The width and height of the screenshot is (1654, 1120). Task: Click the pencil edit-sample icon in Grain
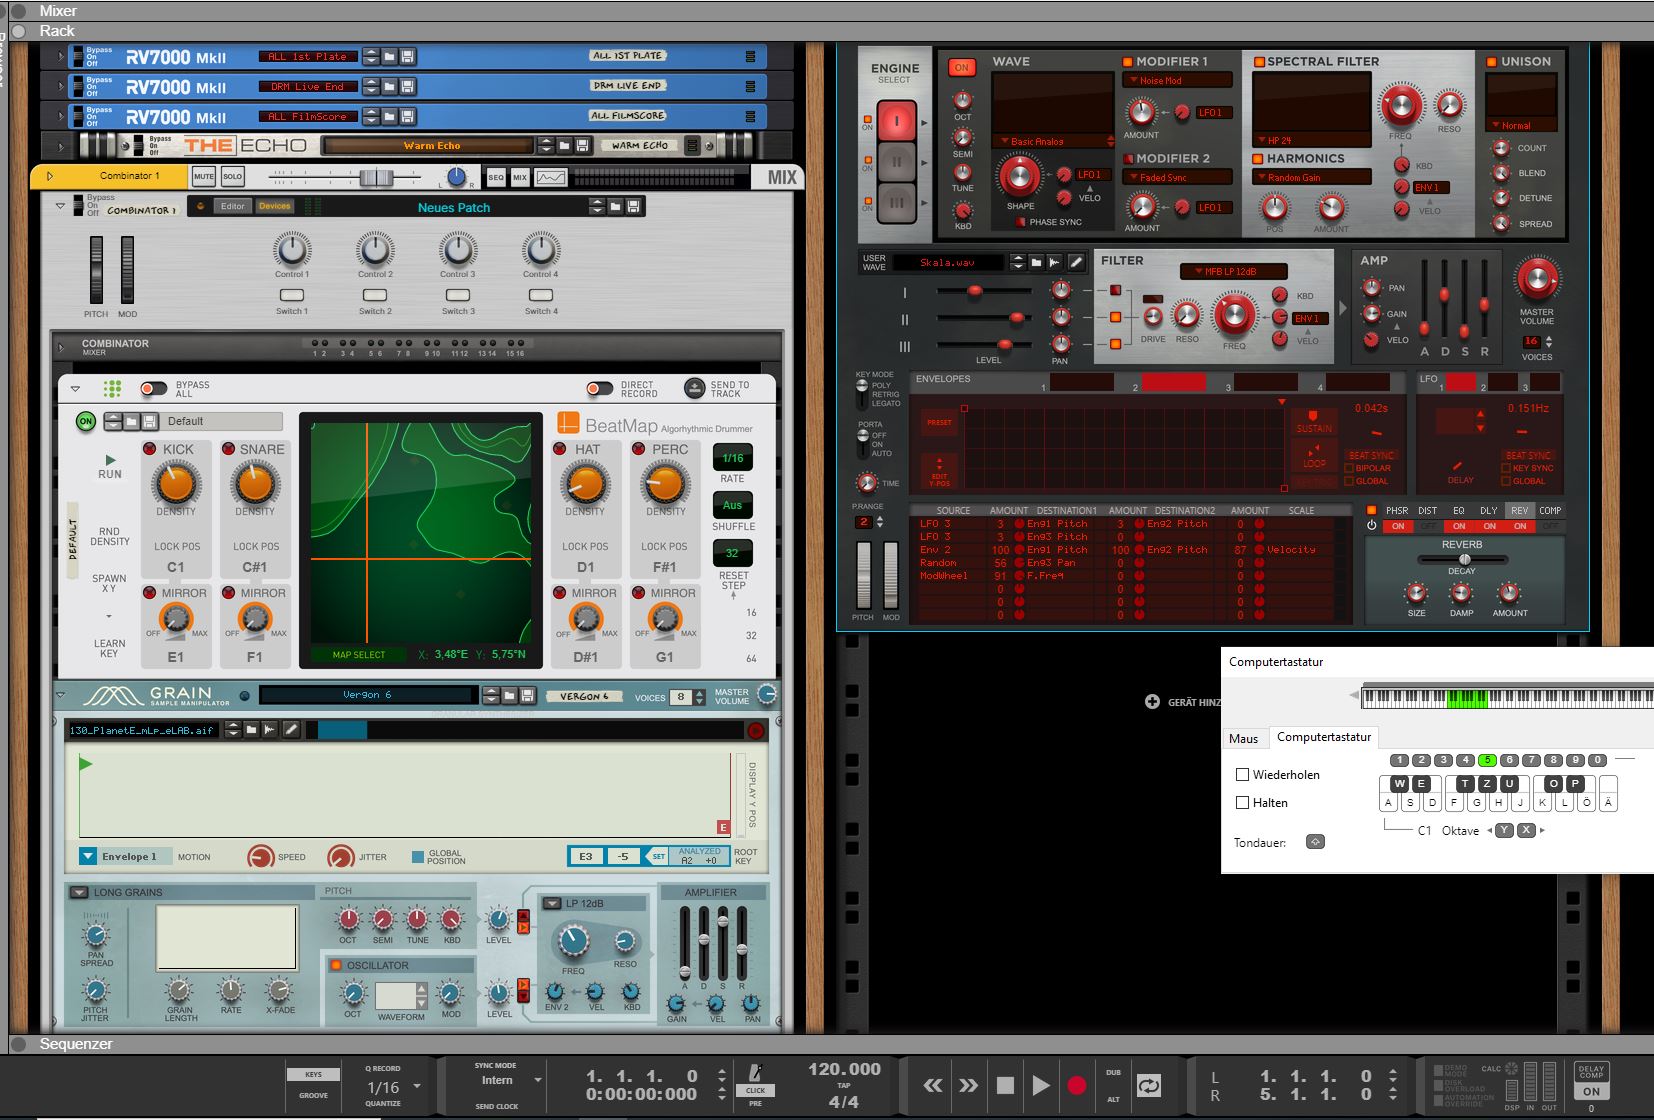coord(291,730)
